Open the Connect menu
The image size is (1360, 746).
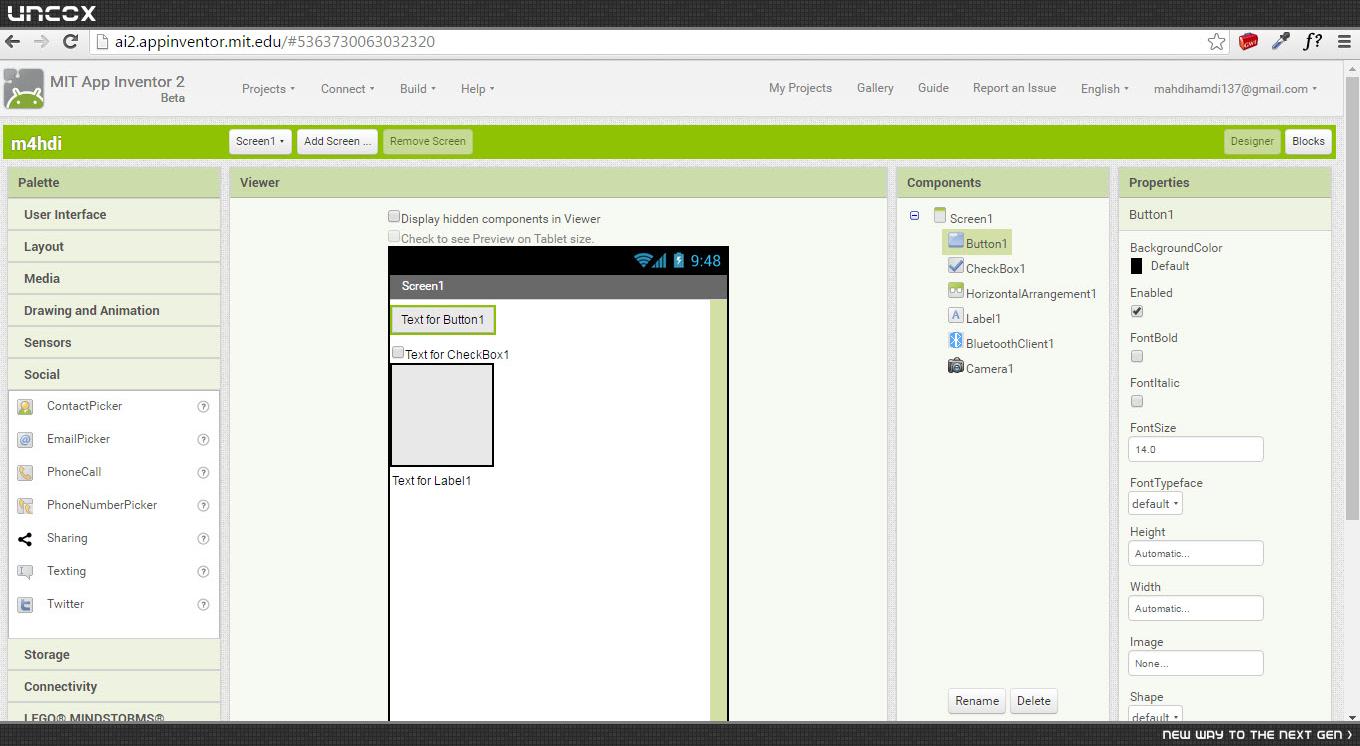347,89
